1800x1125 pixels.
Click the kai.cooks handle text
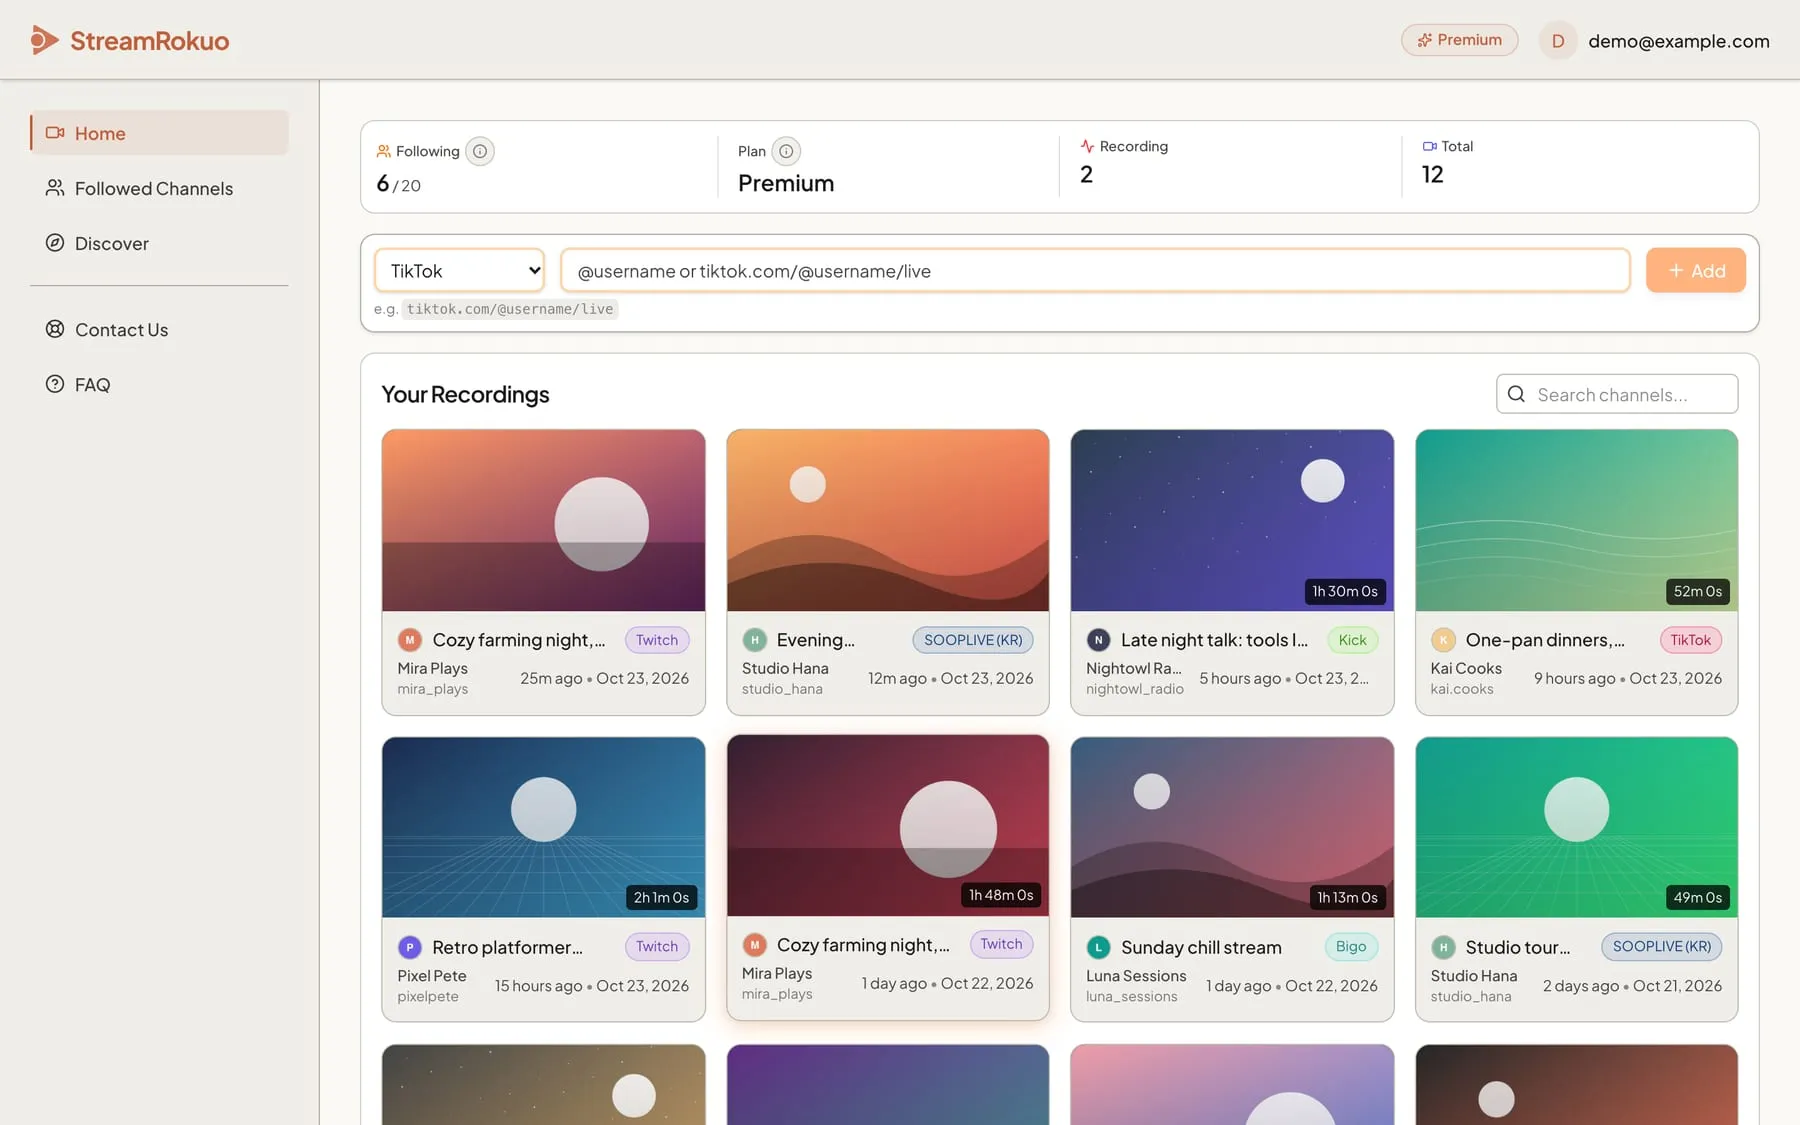coord(1461,689)
